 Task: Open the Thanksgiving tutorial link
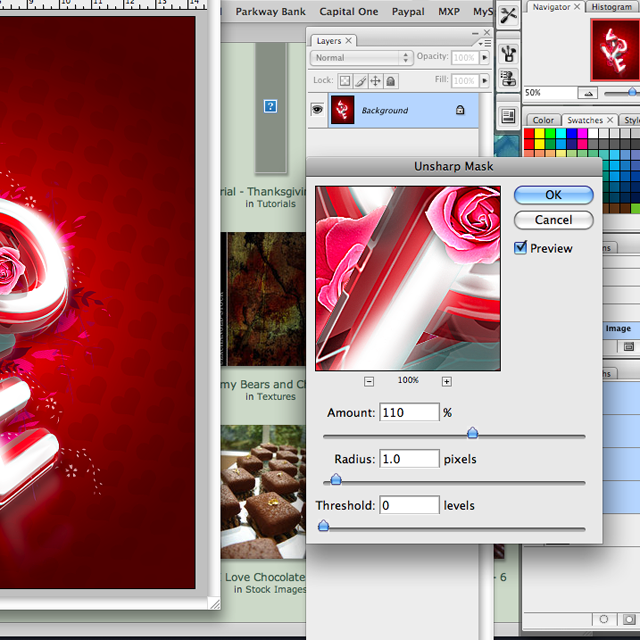click(263, 191)
